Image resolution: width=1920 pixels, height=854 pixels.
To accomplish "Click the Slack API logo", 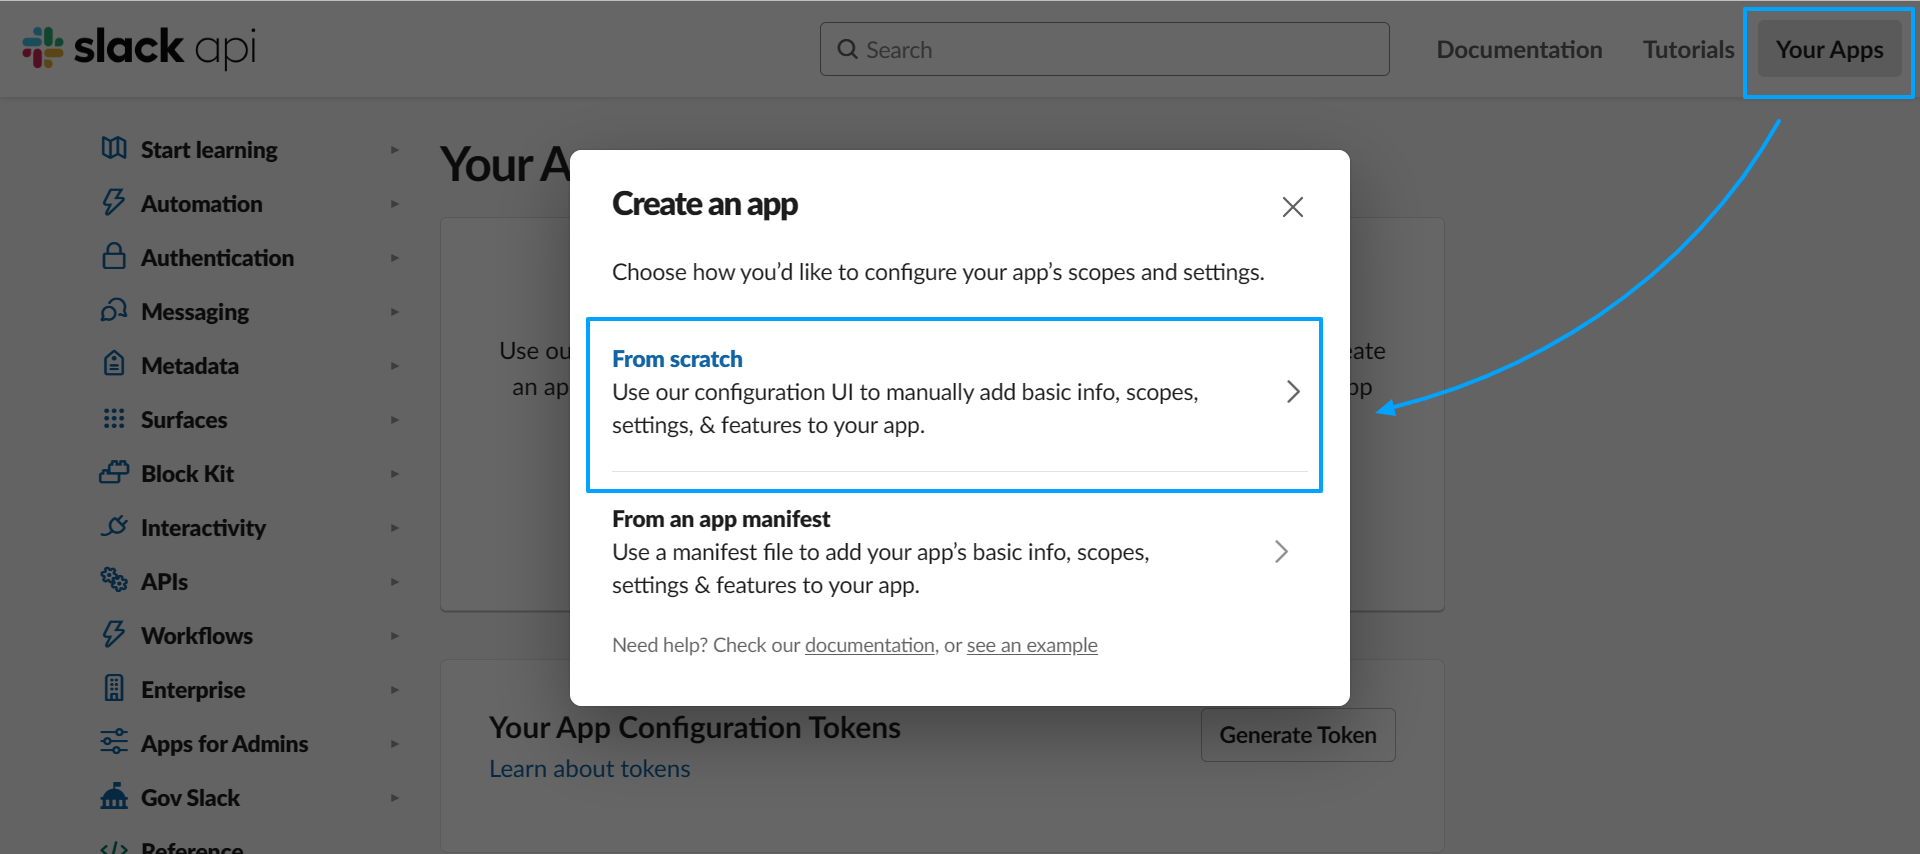I will 139,47.
